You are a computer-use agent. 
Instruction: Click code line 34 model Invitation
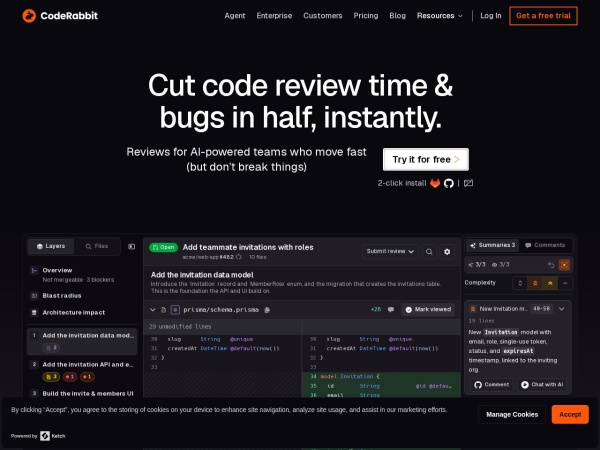click(381, 377)
